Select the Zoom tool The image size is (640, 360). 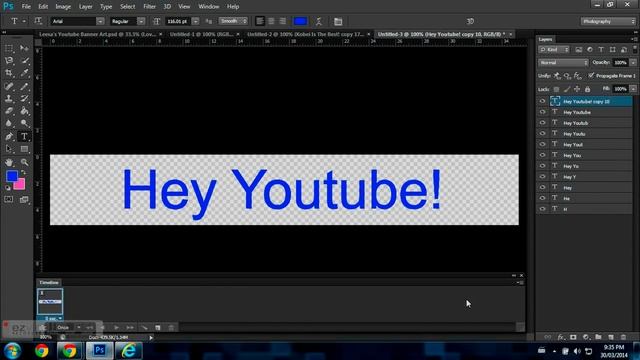coord(24,162)
